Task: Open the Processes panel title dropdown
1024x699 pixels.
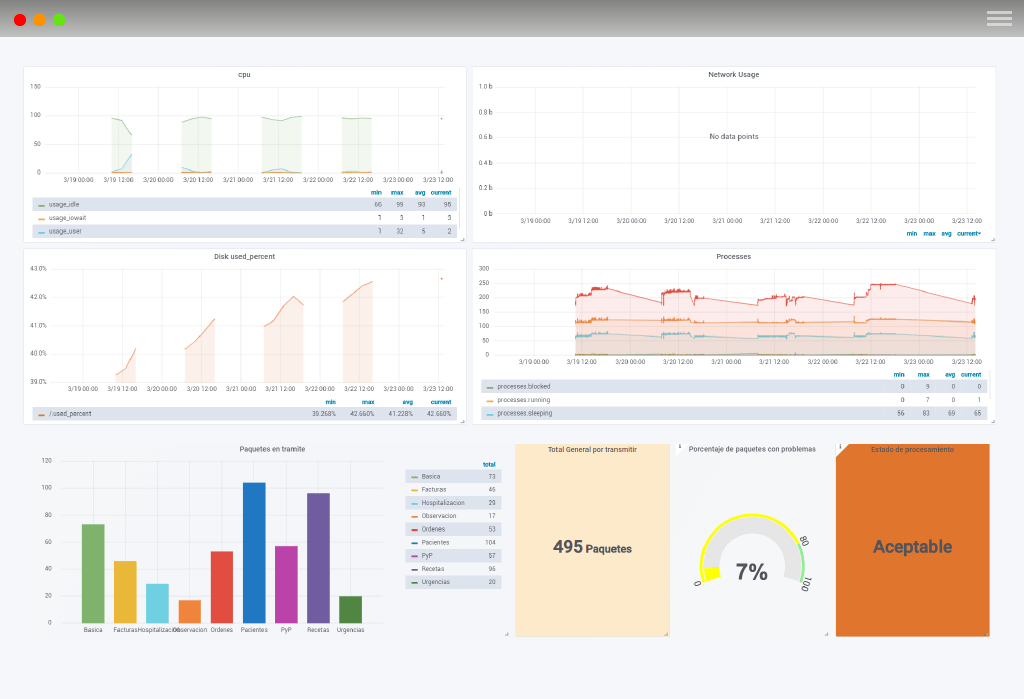Action: [733, 256]
